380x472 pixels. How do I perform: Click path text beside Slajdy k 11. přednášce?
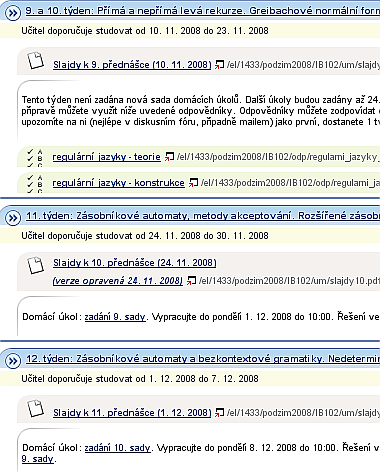coord(303,413)
